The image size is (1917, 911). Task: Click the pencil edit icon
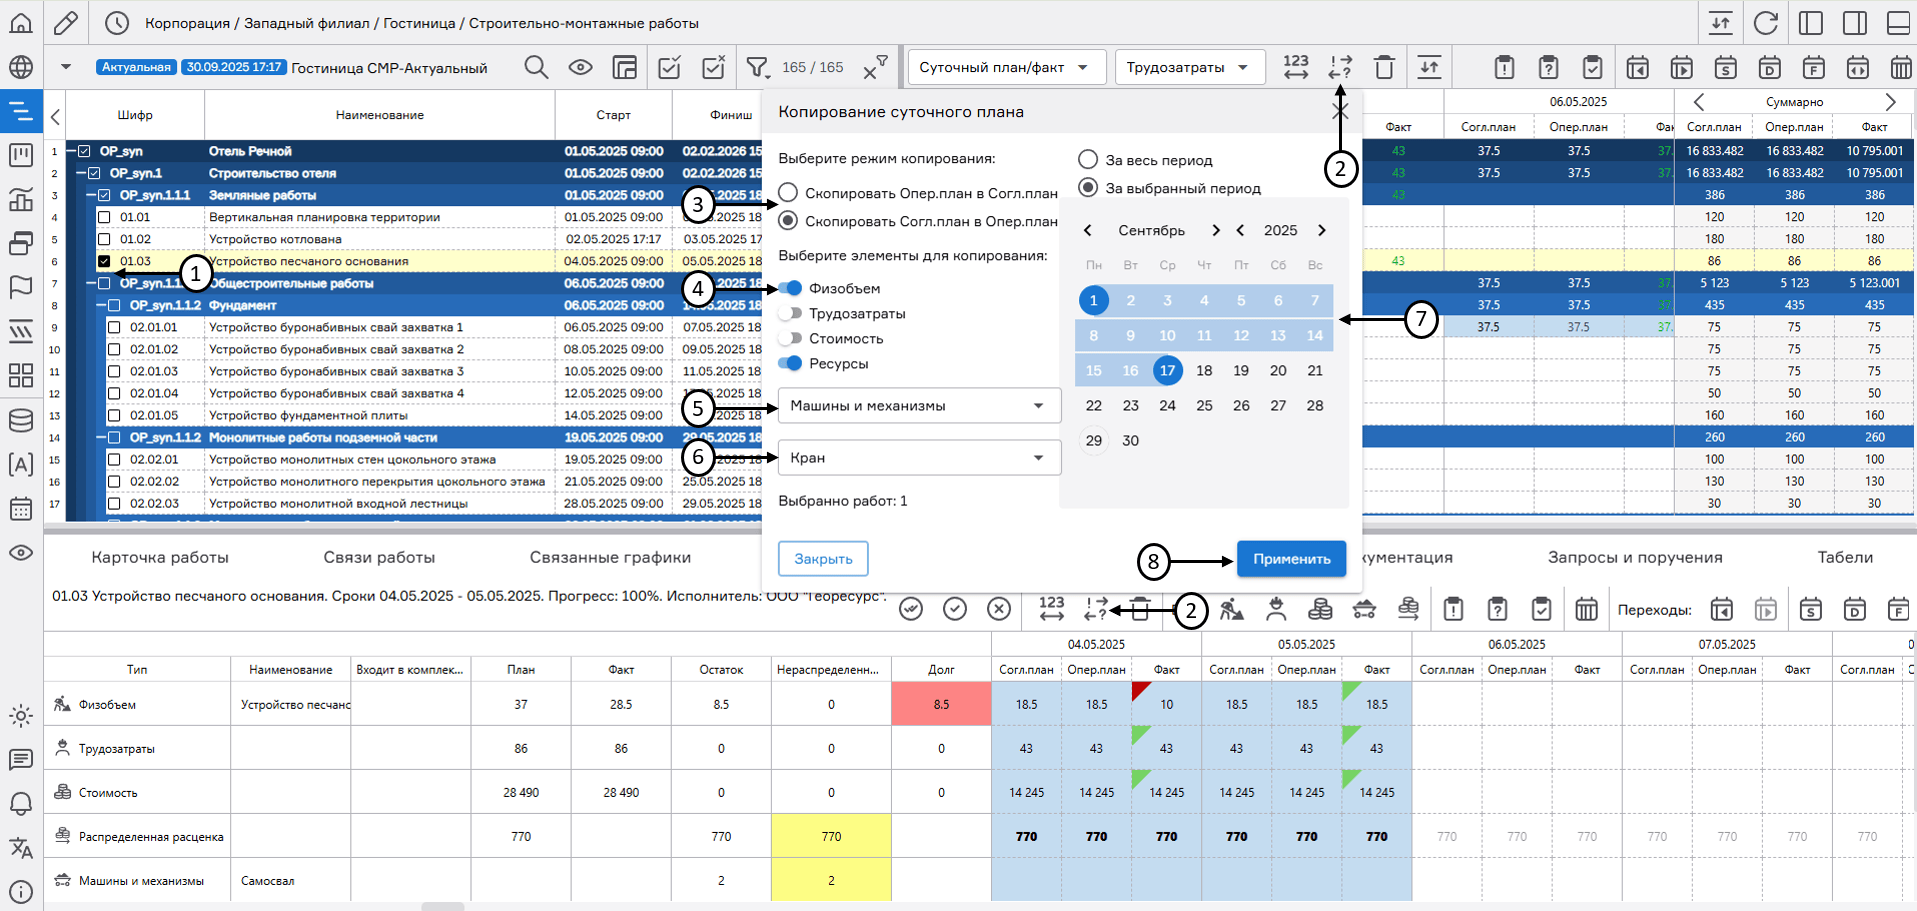coord(66,23)
